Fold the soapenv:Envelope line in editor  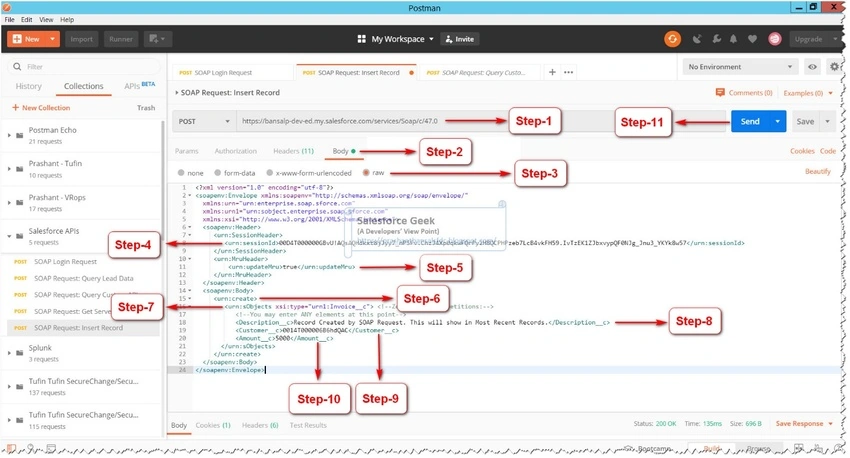190,196
